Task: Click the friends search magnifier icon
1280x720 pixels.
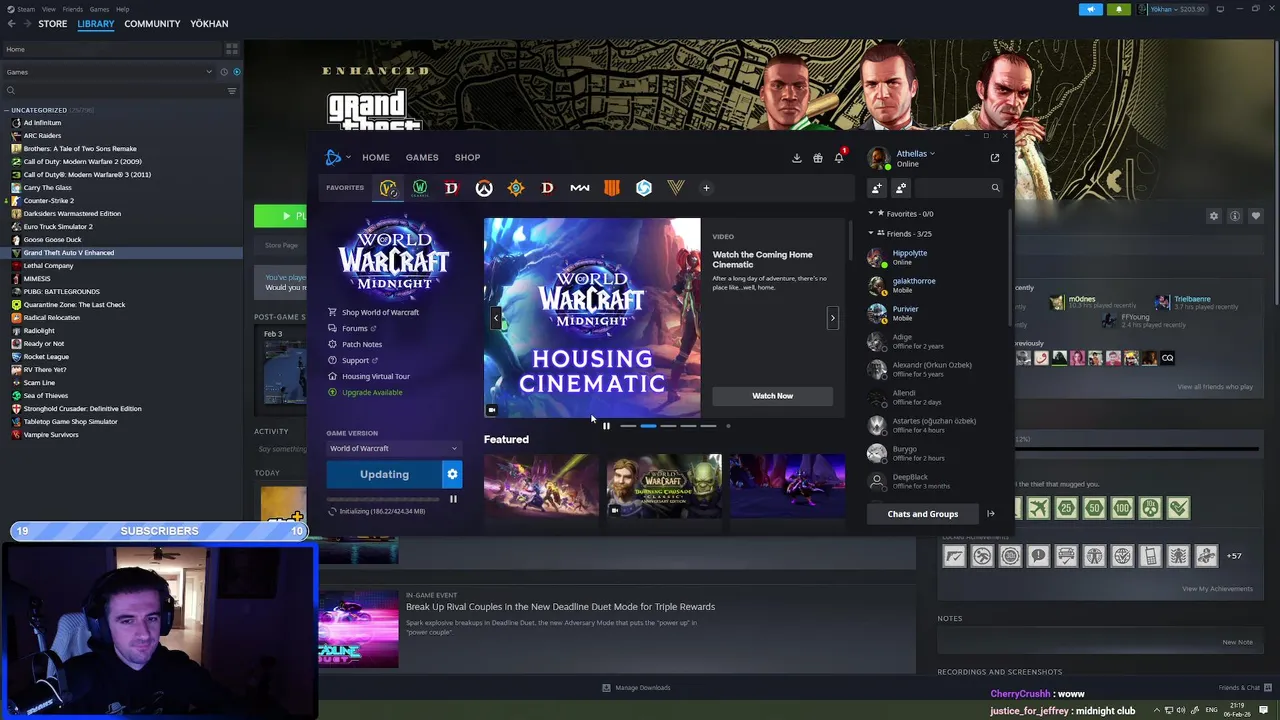Action: click(995, 188)
